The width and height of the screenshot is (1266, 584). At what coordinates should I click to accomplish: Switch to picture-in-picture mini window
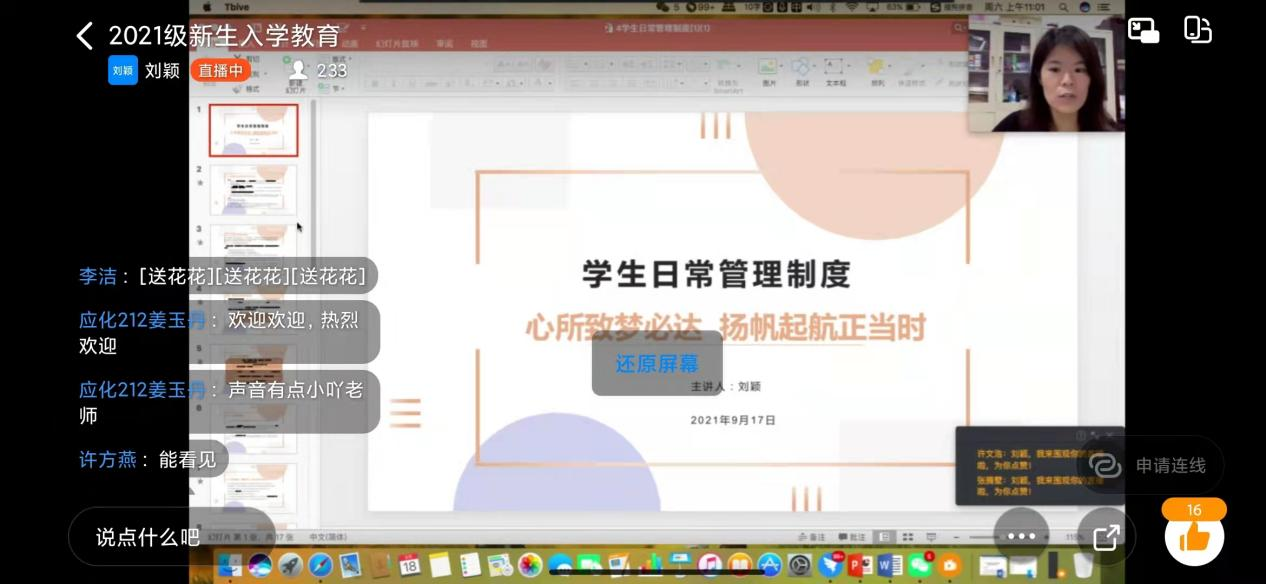[x=1143, y=30]
